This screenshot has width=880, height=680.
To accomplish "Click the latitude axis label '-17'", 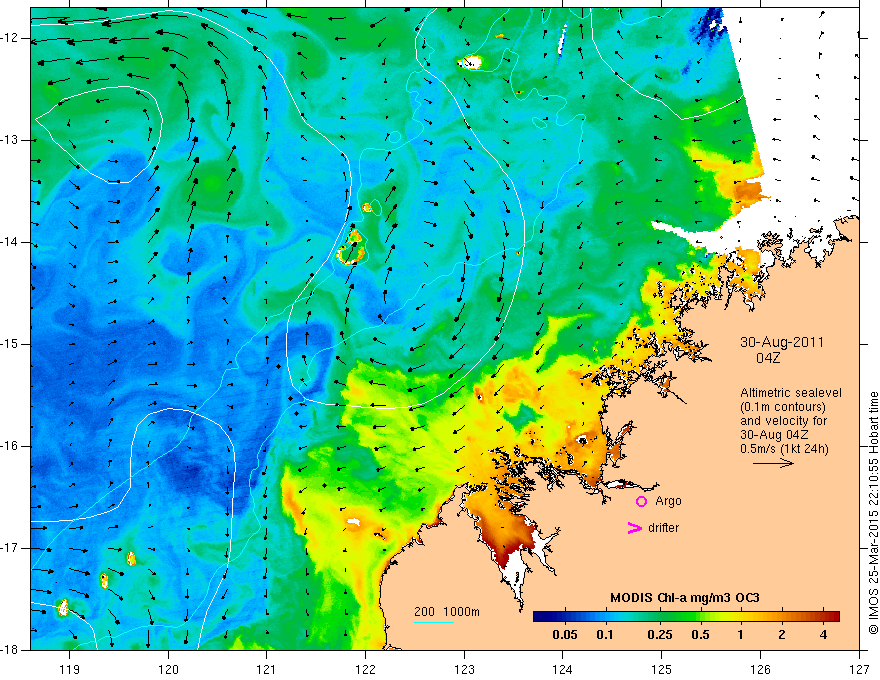I will tap(11, 548).
